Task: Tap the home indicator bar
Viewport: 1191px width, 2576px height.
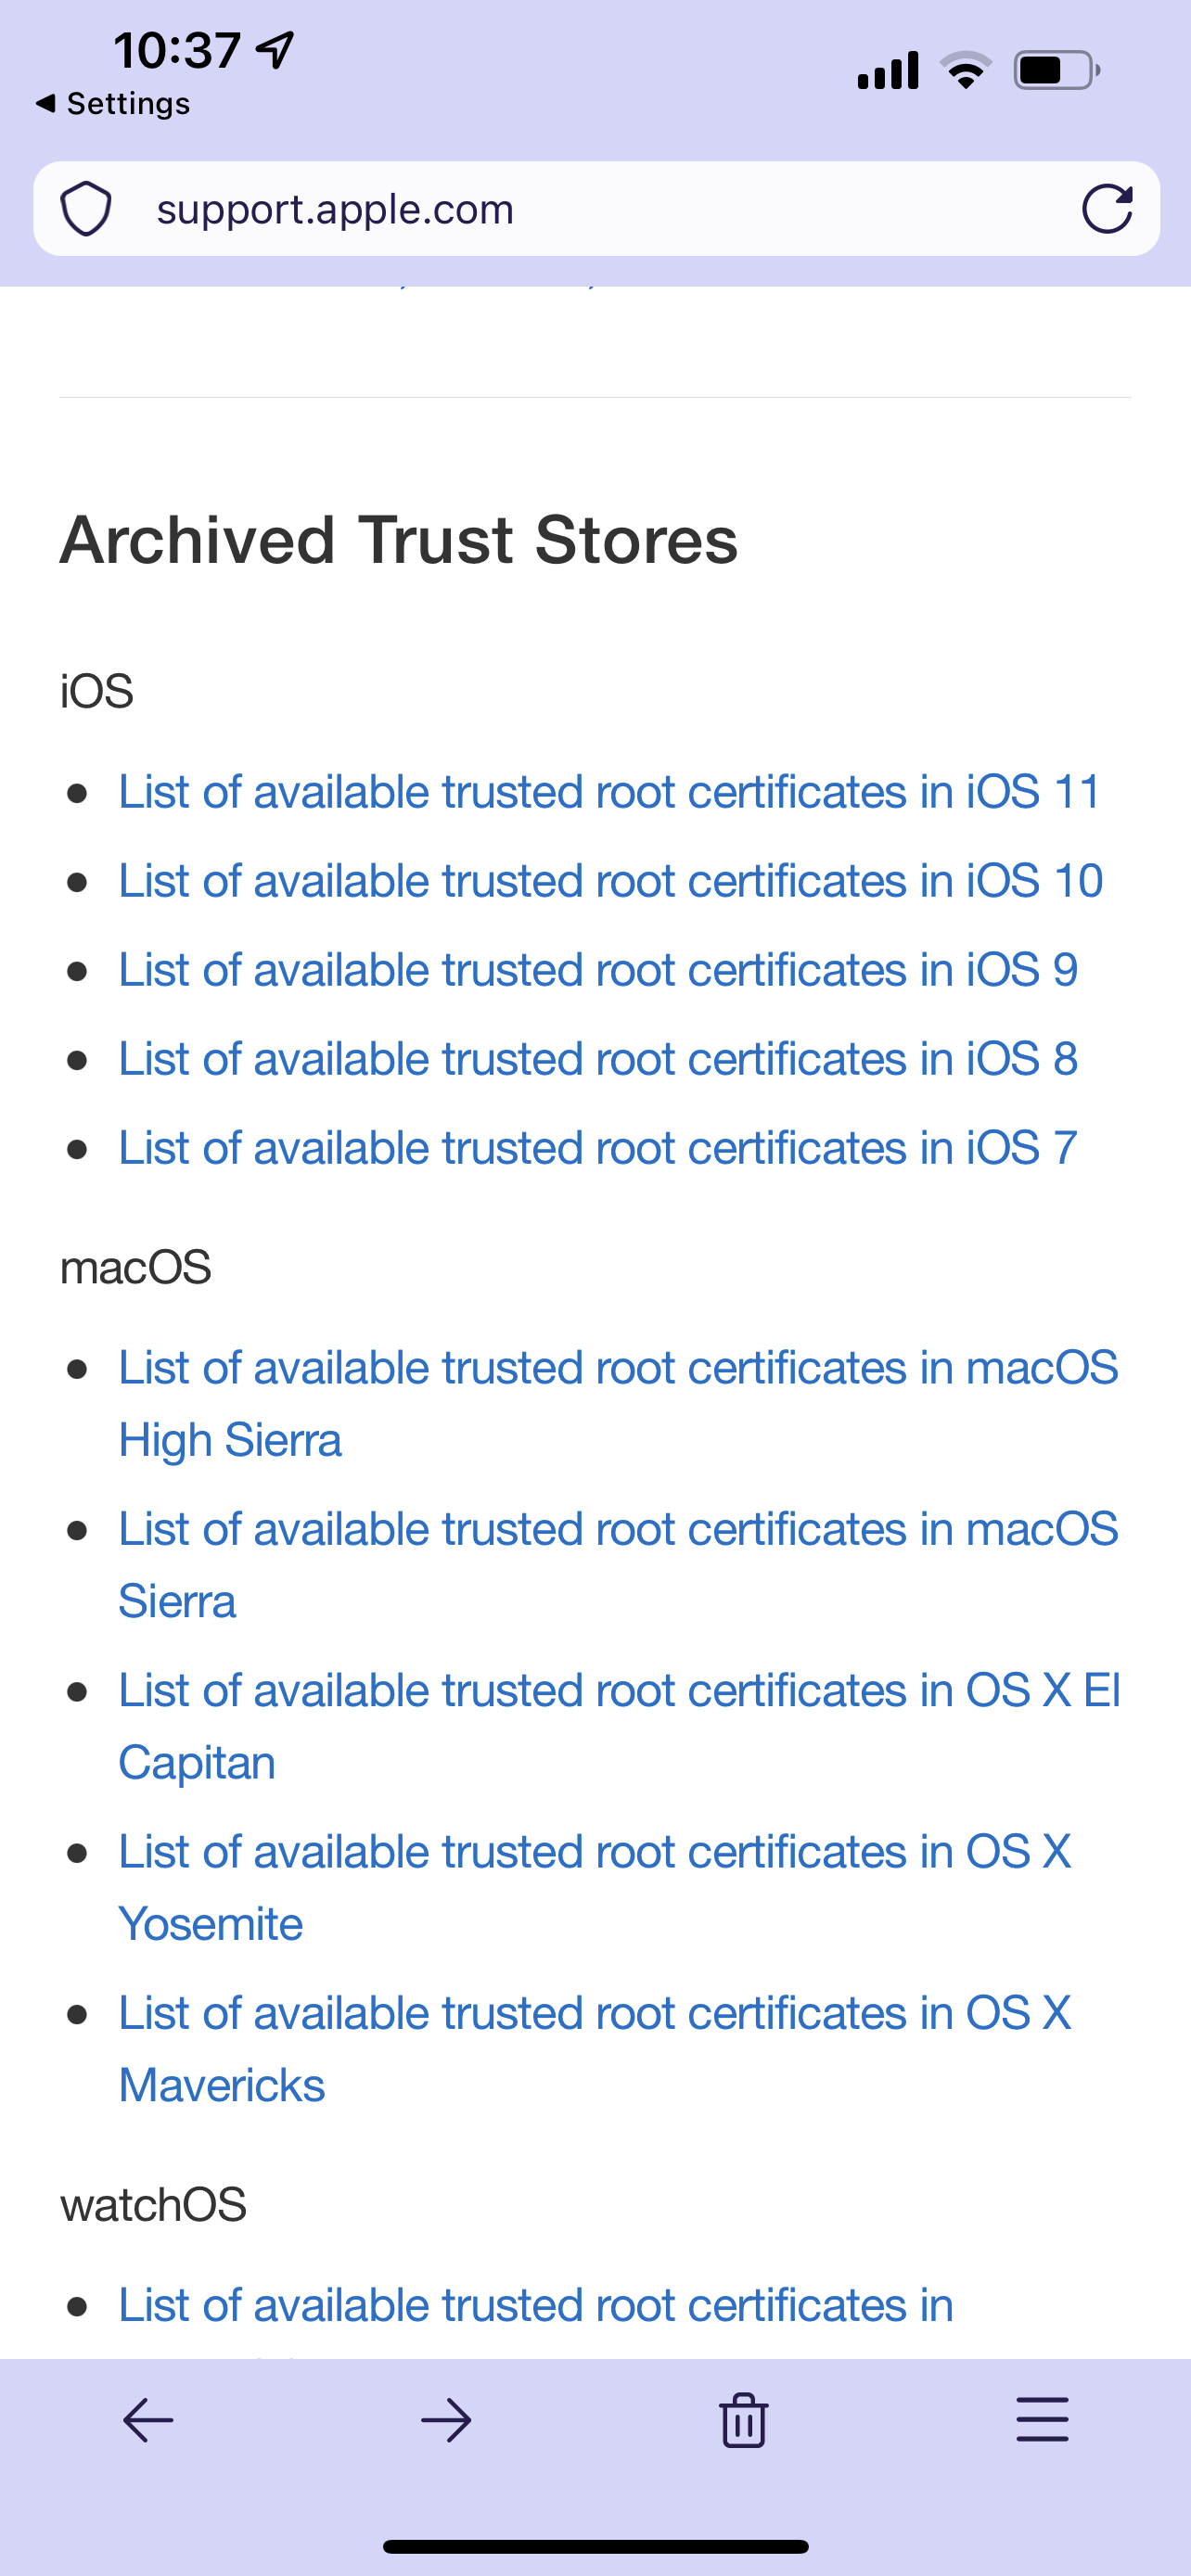Action: pyautogui.click(x=596, y=2546)
